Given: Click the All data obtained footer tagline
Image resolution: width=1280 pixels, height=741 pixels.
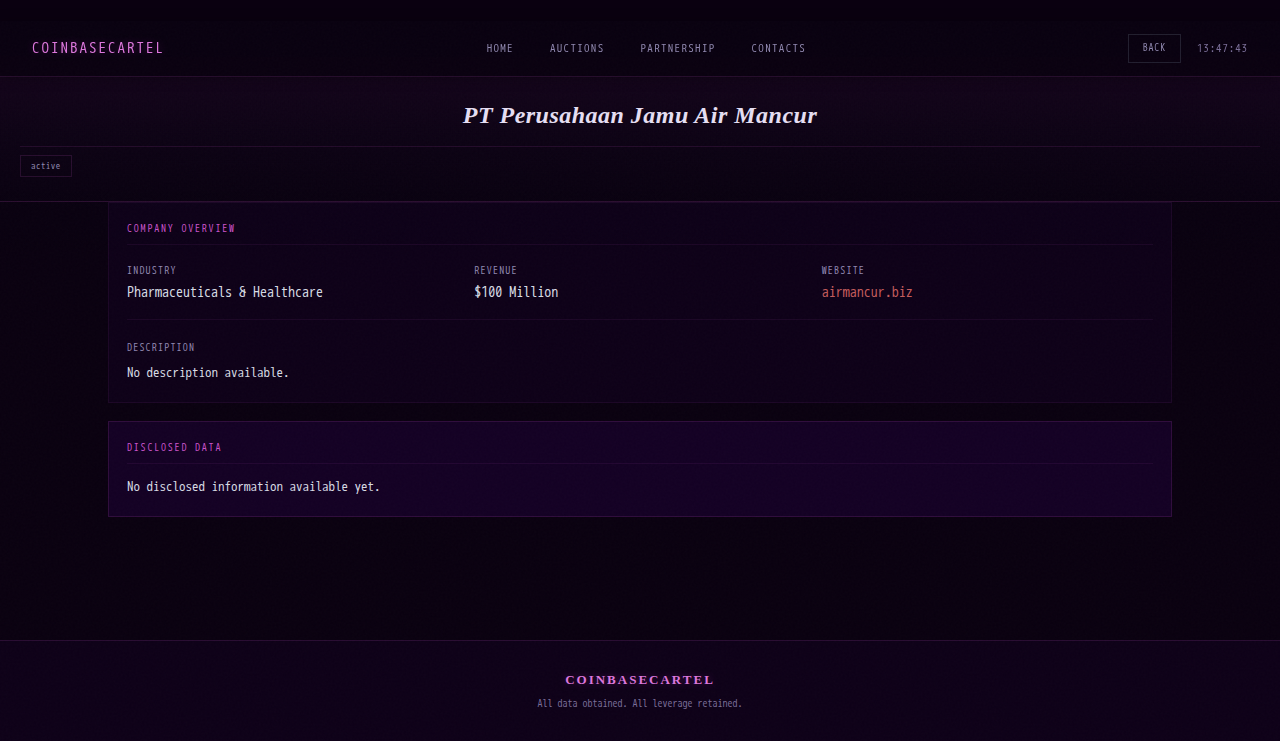Looking at the screenshot, I should pos(640,704).
